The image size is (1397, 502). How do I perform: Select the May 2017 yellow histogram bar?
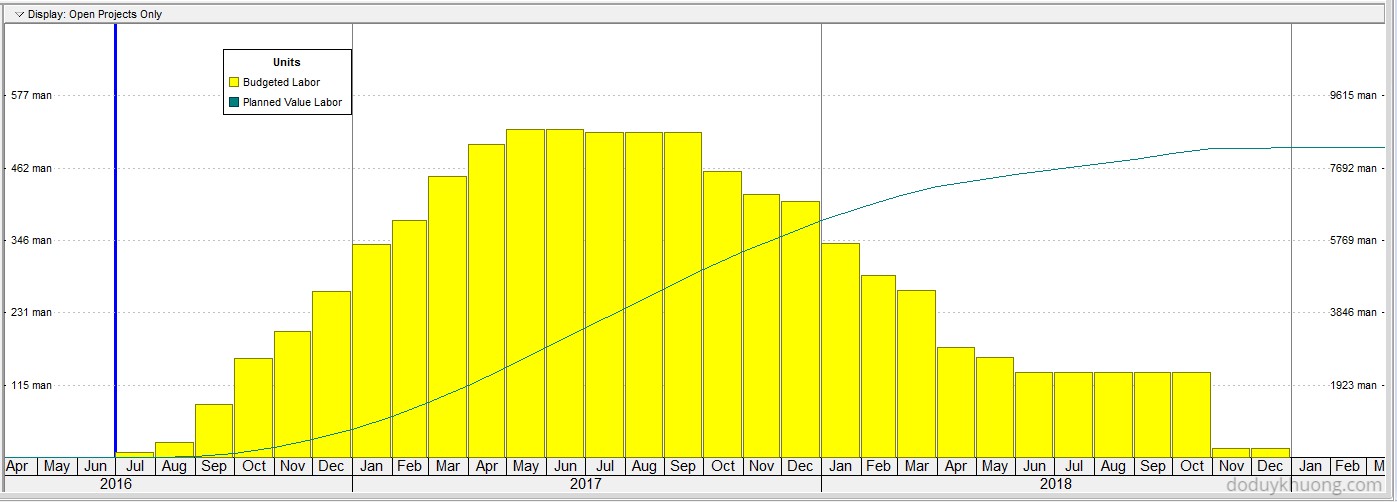point(525,293)
